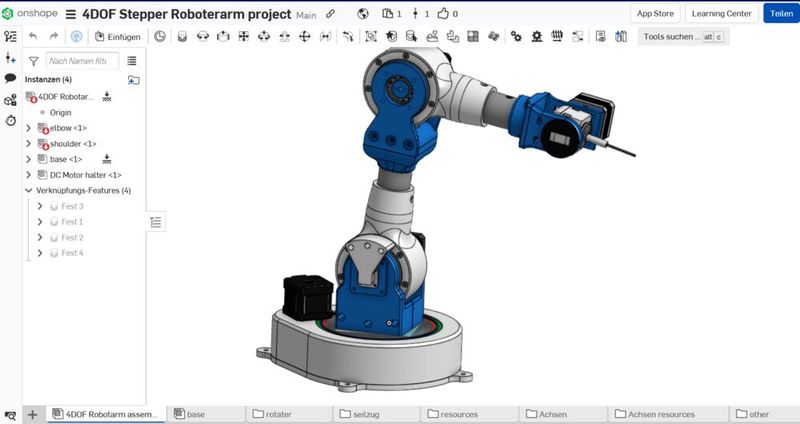Viewport: 800px width, 424px height.
Task: Click the blue circular update icon beside Redo
Action: (76, 36)
